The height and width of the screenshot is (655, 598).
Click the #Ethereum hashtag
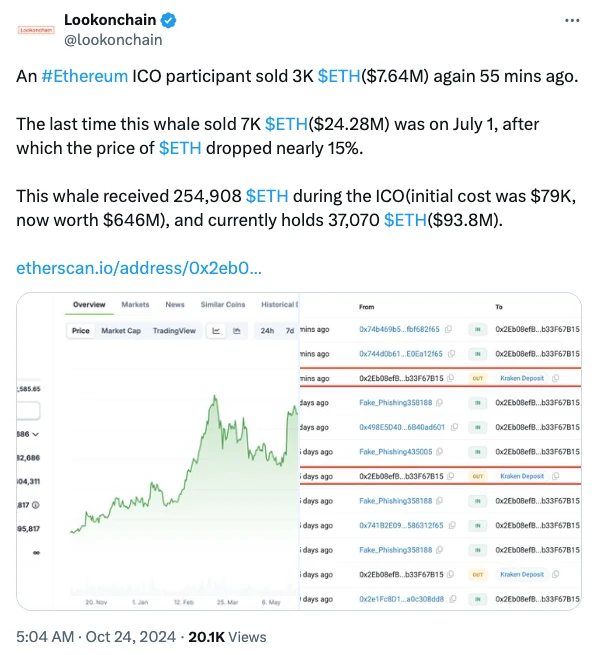pyautogui.click(x=84, y=76)
